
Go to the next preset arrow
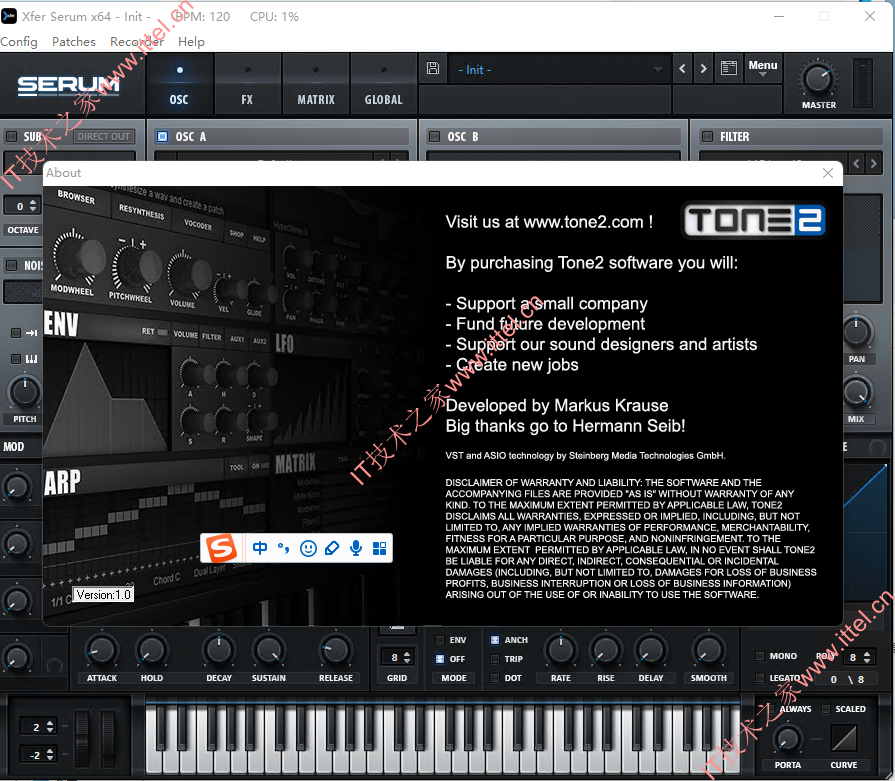[704, 69]
